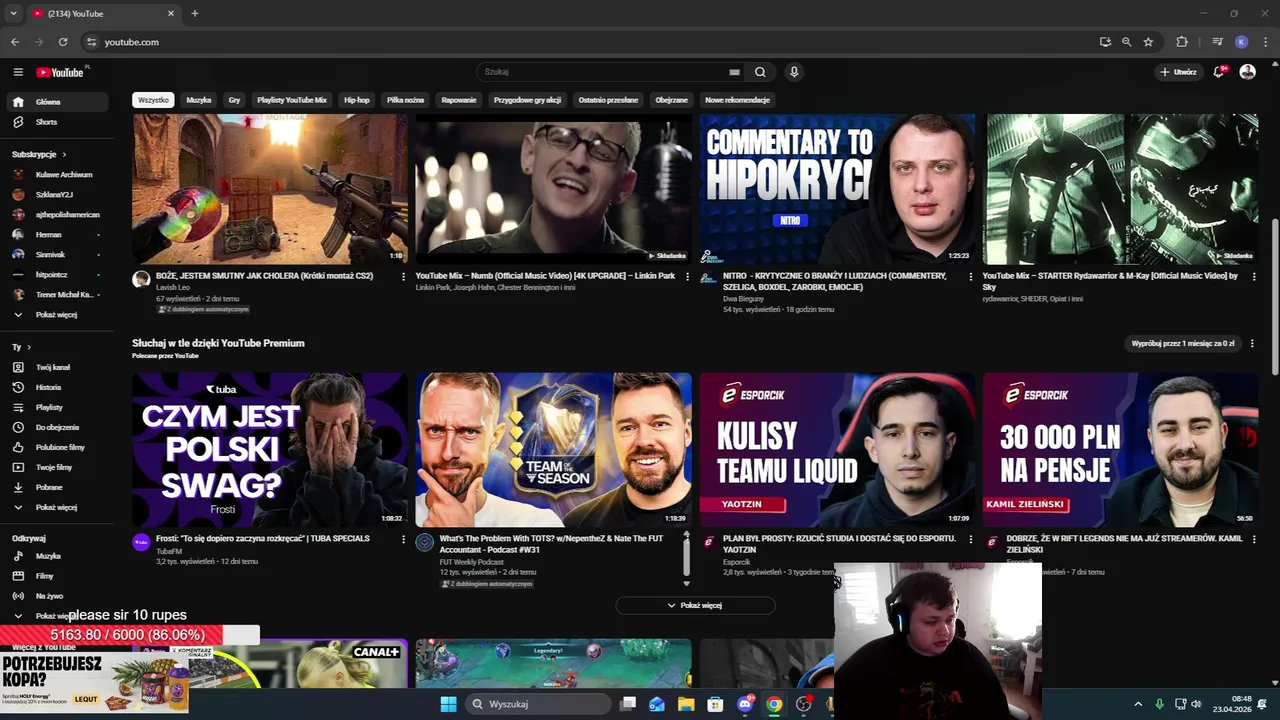Screen dimensions: 1280x720
Task: Reload the page in Chrome
Action: click(63, 42)
